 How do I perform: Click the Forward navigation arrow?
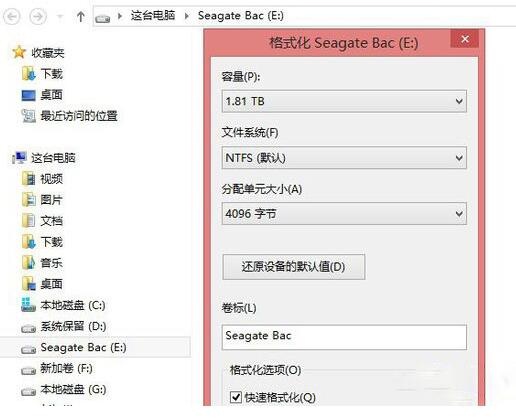click(x=38, y=16)
